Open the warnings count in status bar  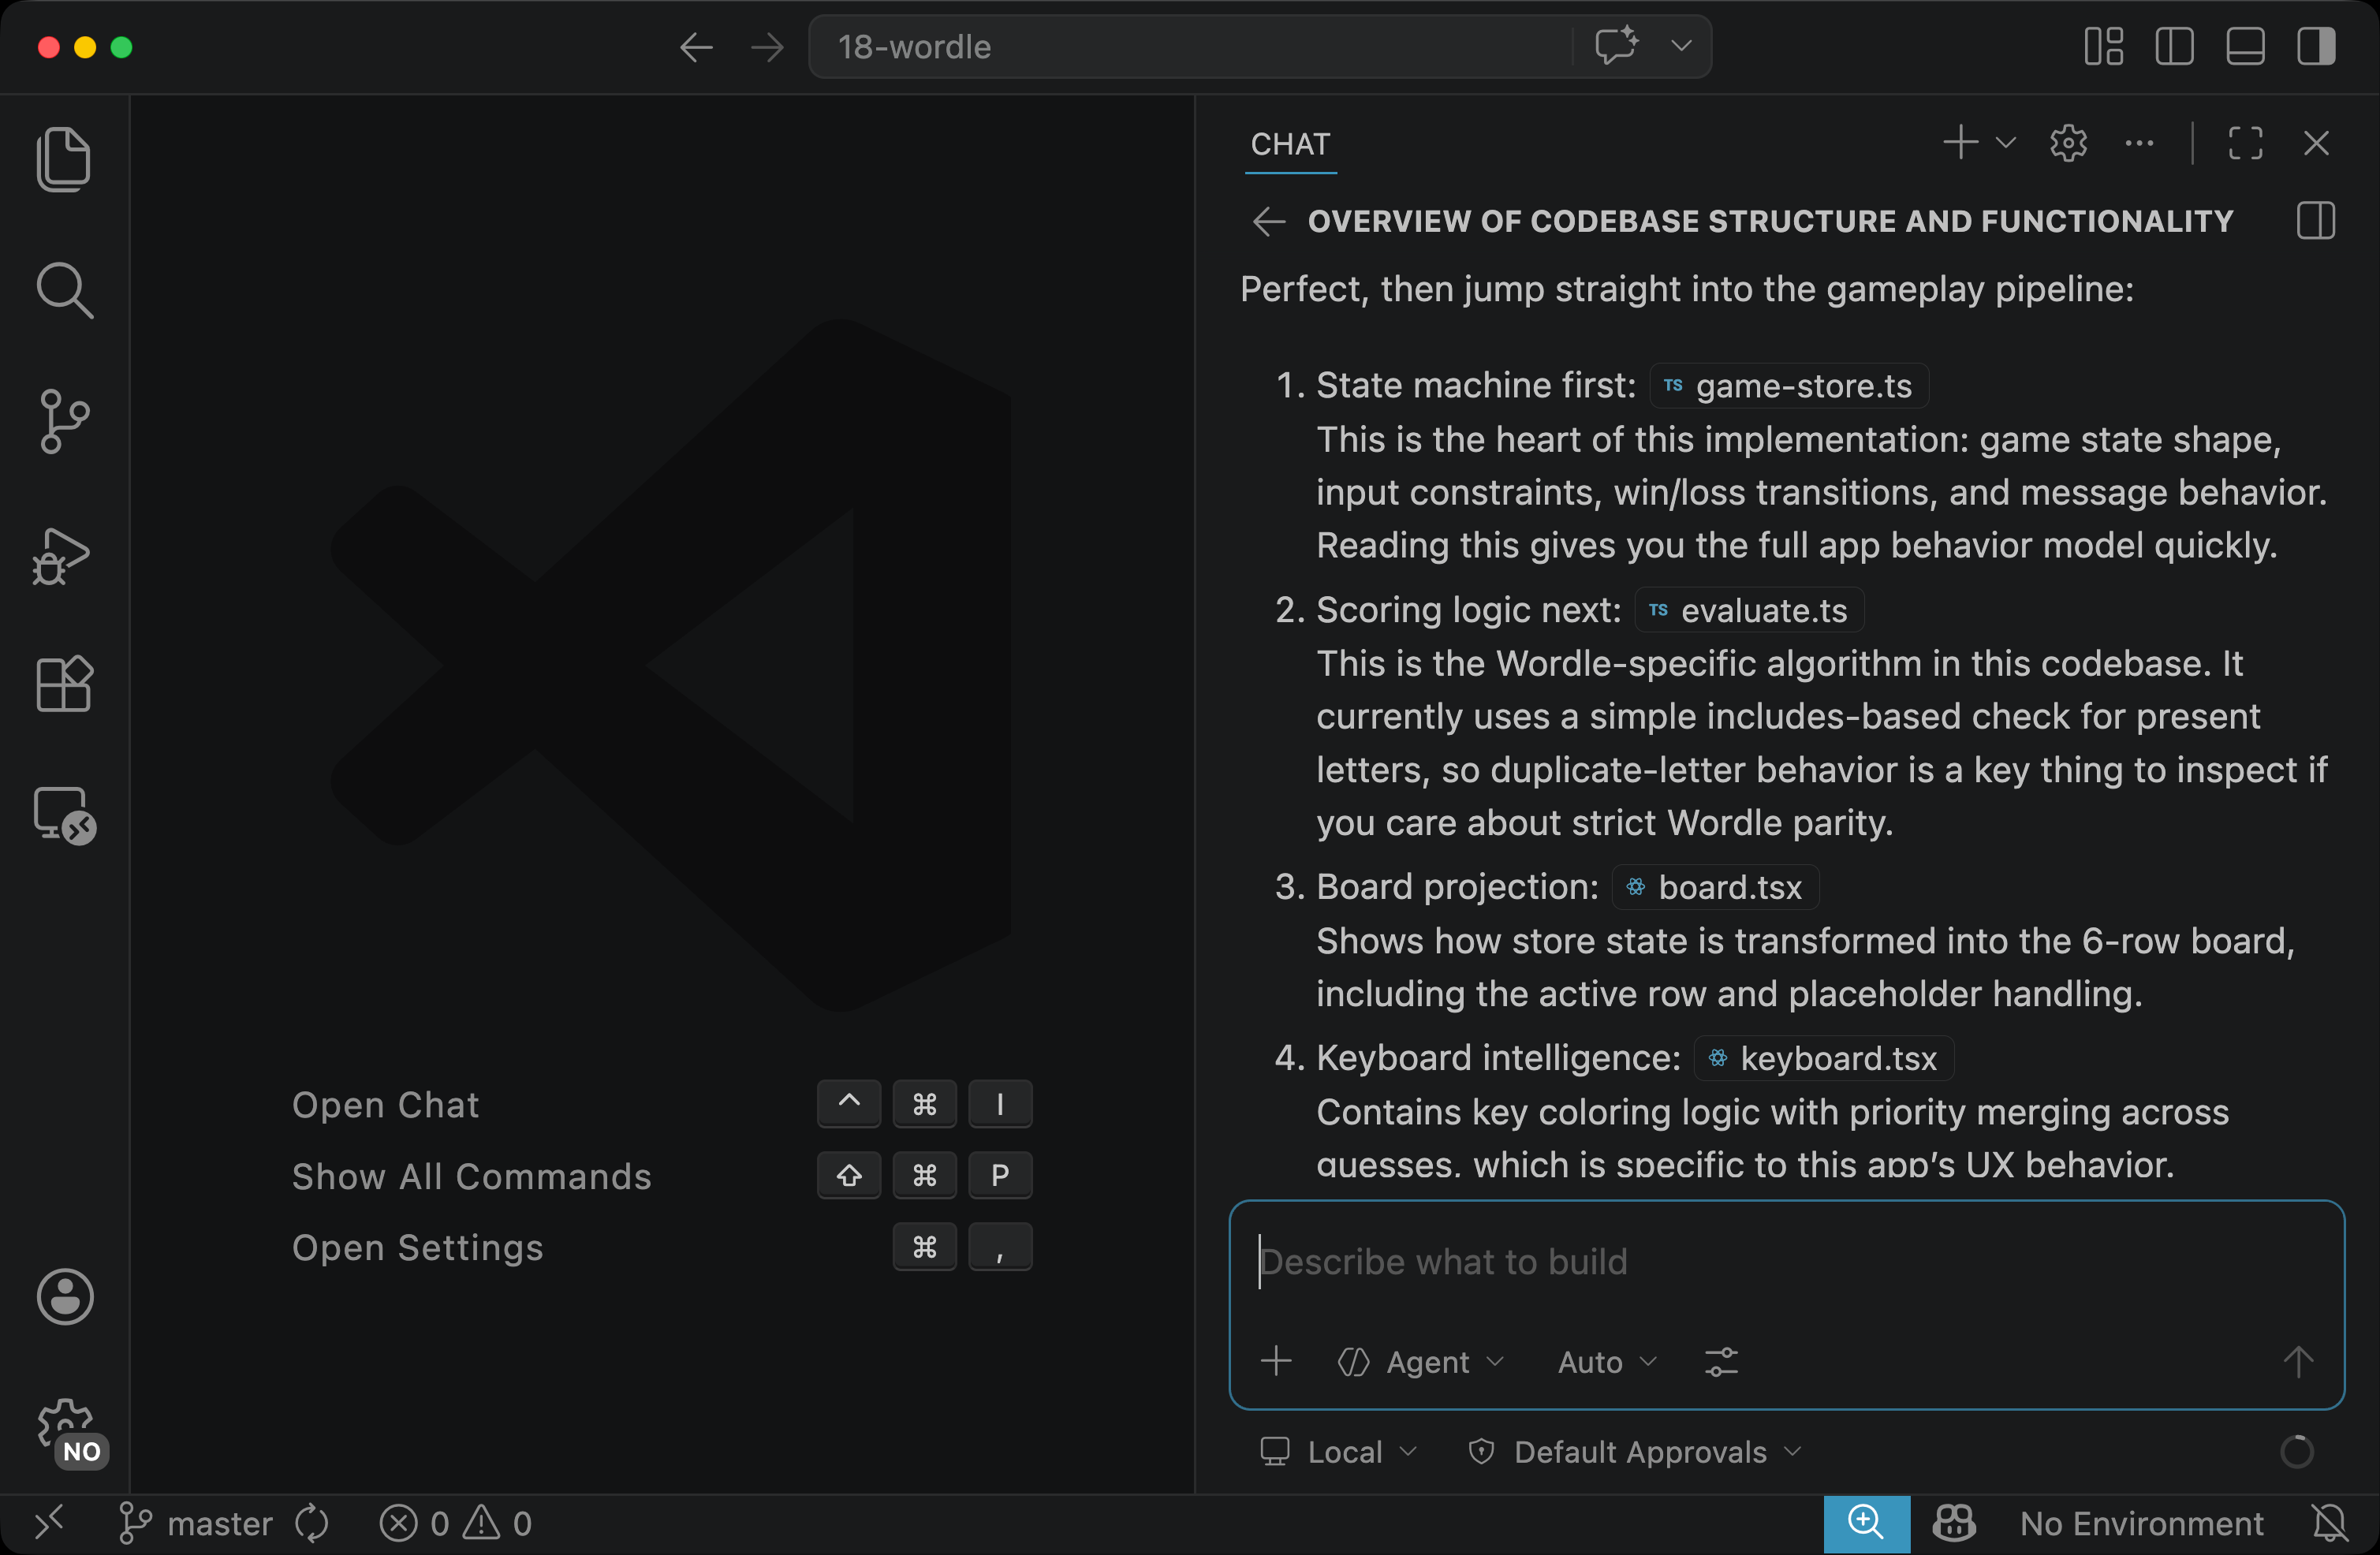(498, 1523)
